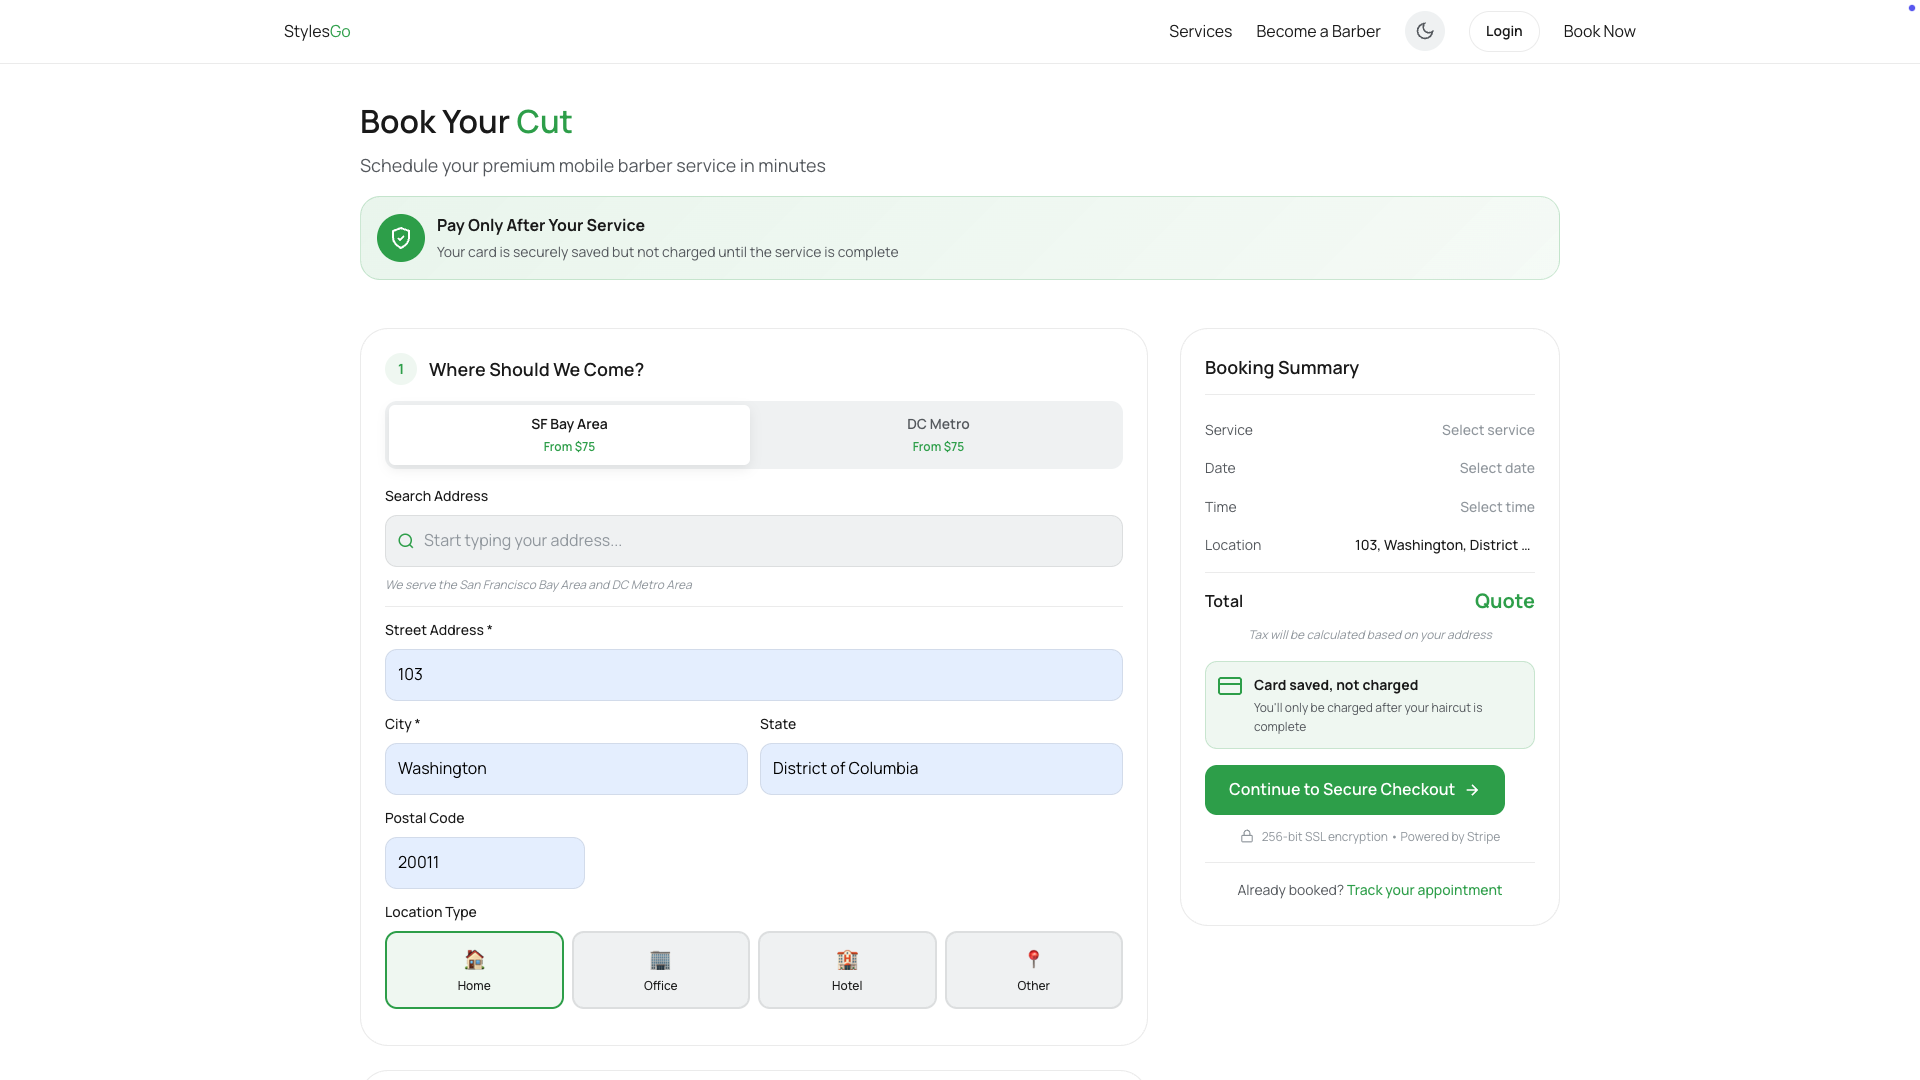Select the SF Bay Area tab

tap(569, 435)
